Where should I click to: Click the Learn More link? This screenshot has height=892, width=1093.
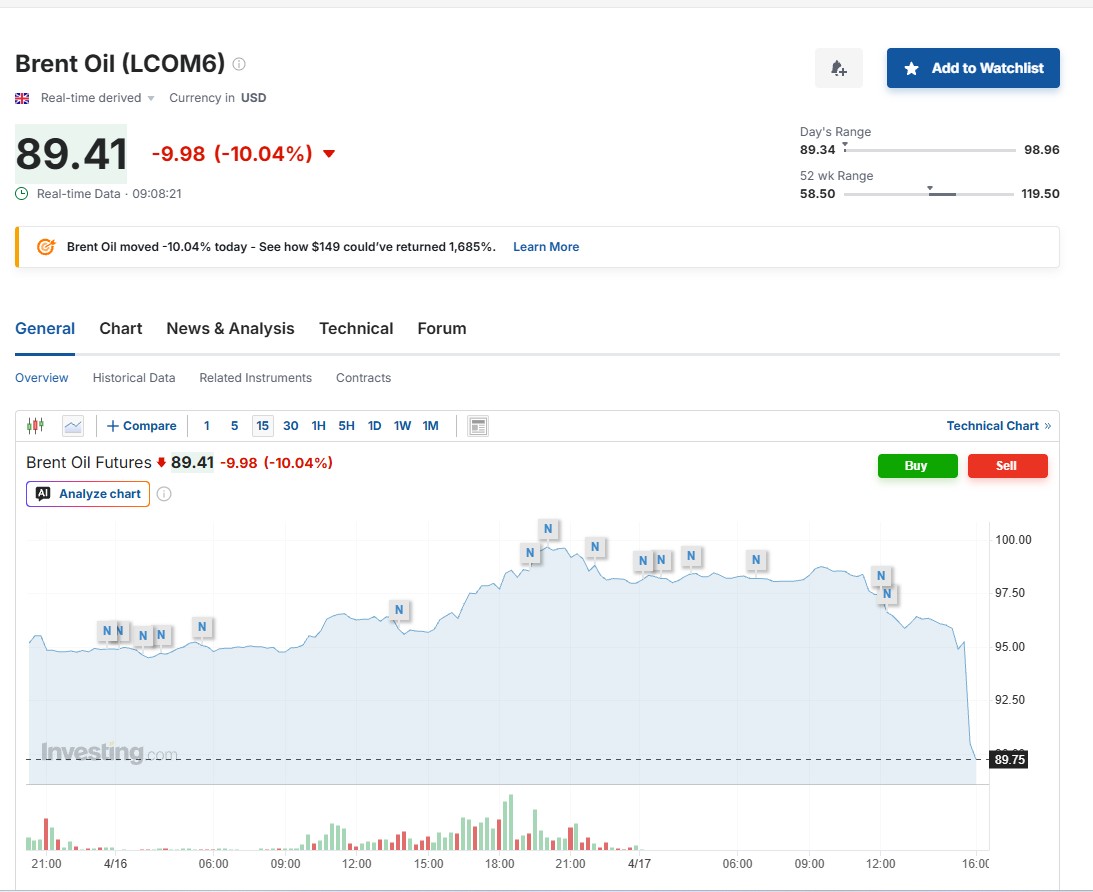[546, 247]
